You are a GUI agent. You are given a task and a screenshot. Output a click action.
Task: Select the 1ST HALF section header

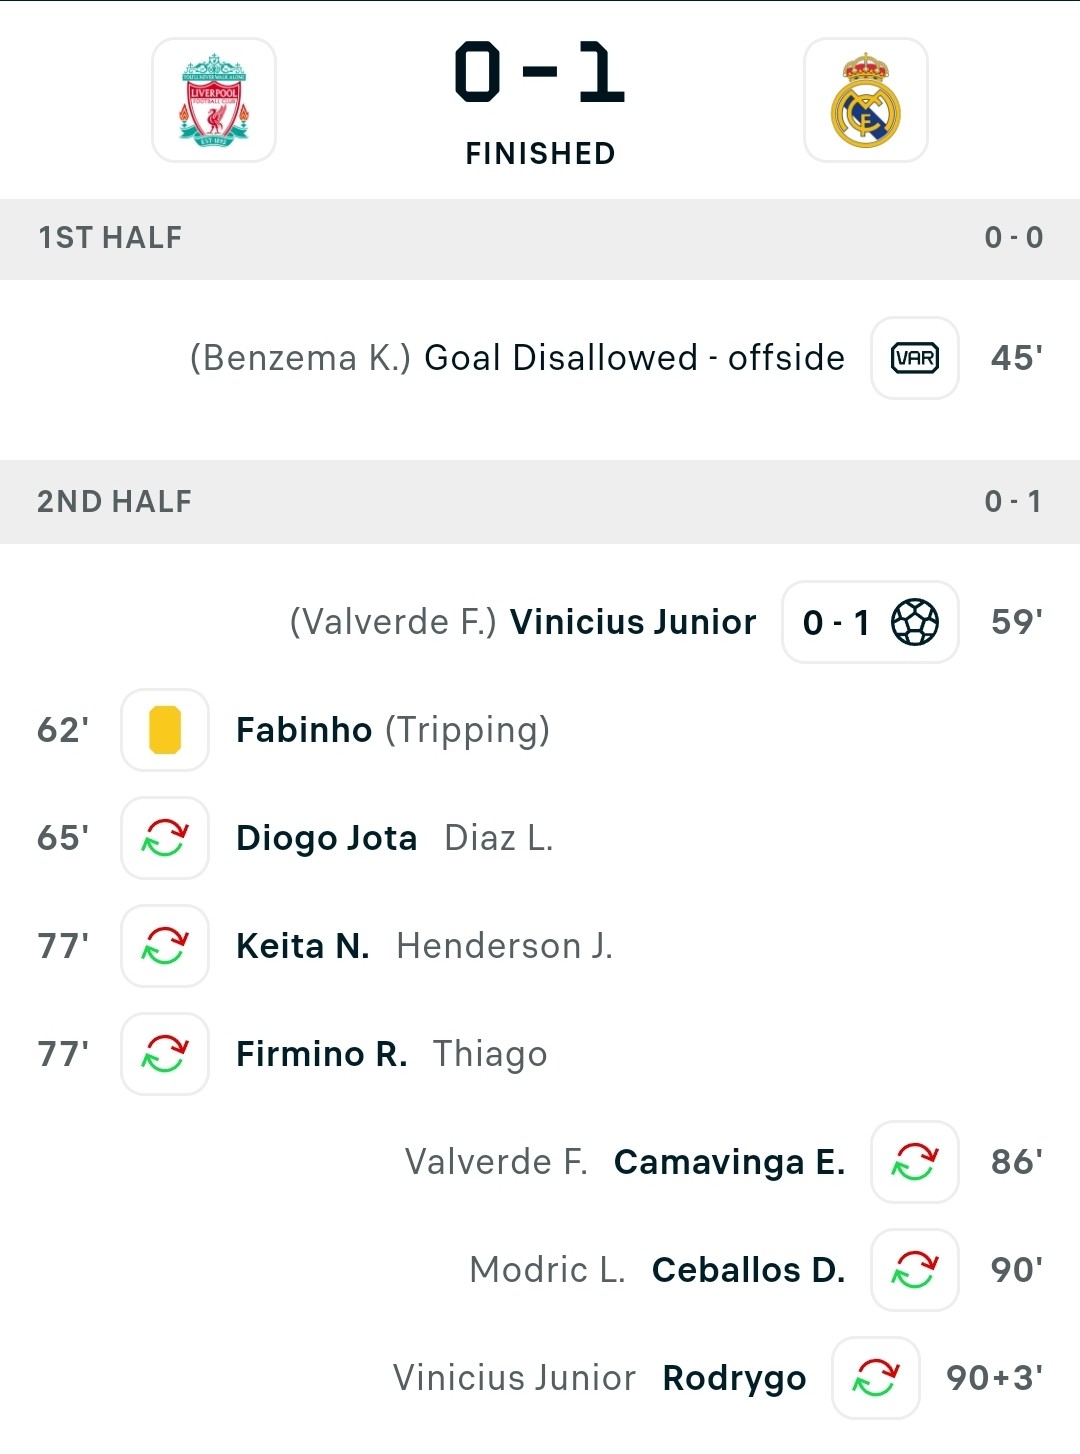(x=540, y=238)
